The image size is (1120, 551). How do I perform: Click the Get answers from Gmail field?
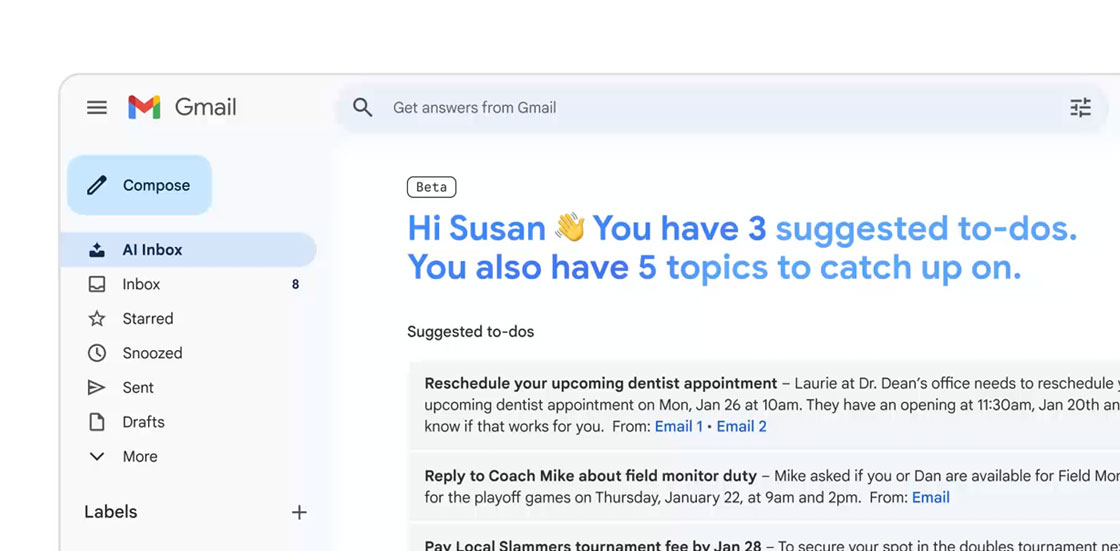700,108
